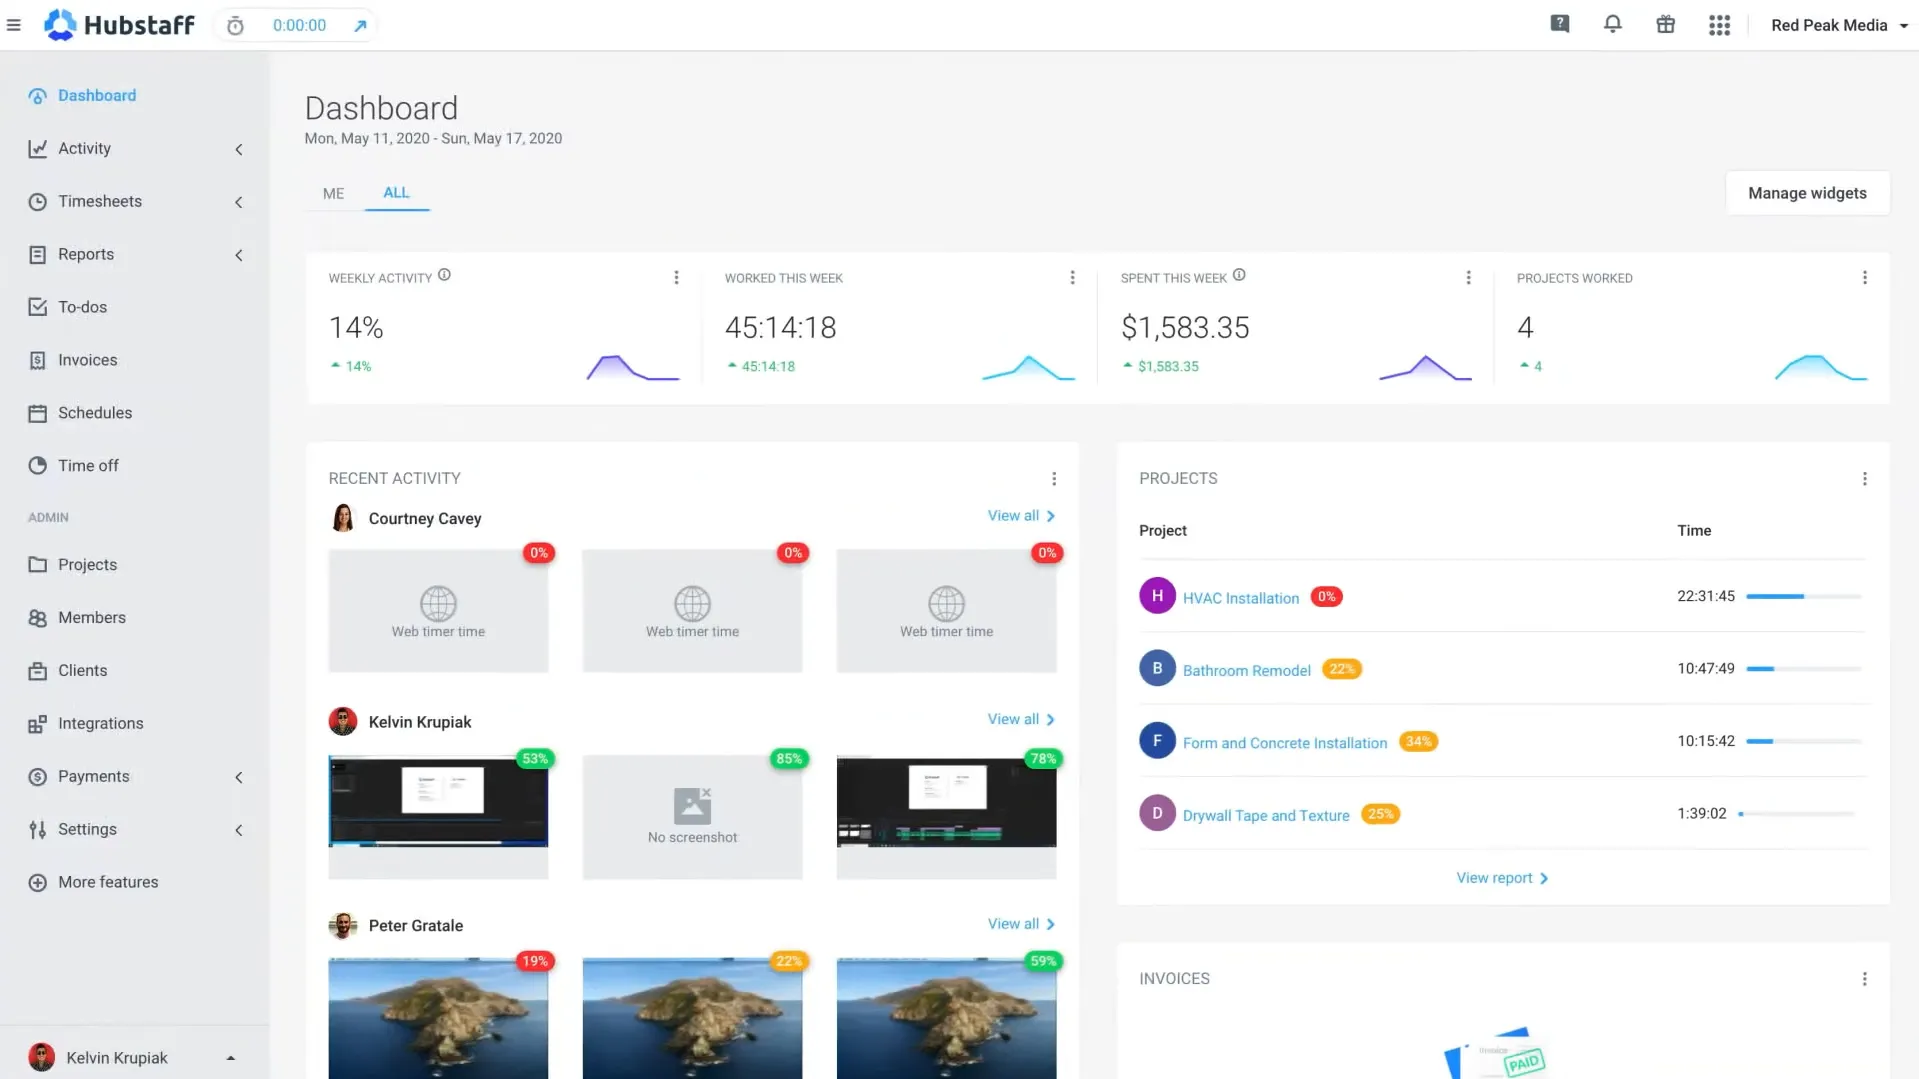
Task: Open the apps grid icon
Action: [x=1719, y=25]
